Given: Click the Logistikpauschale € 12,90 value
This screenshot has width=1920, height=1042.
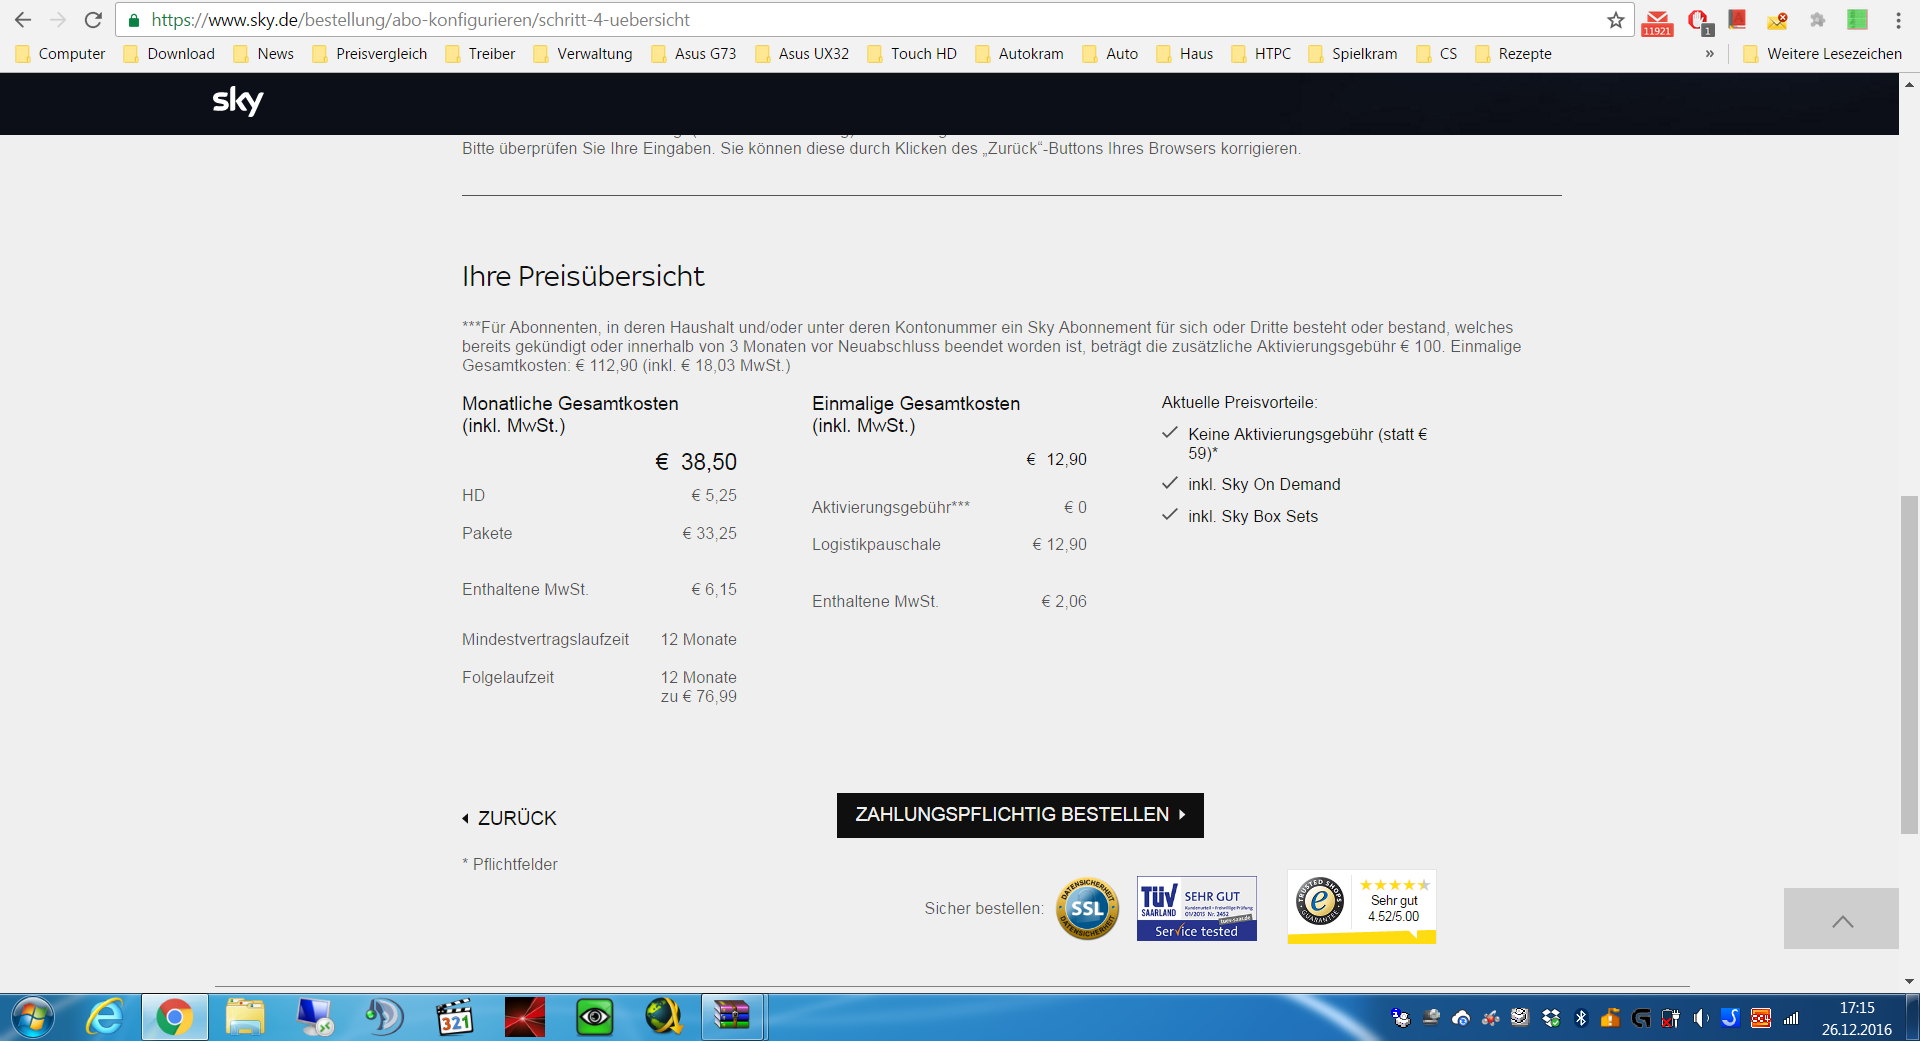Looking at the screenshot, I should 1059,545.
